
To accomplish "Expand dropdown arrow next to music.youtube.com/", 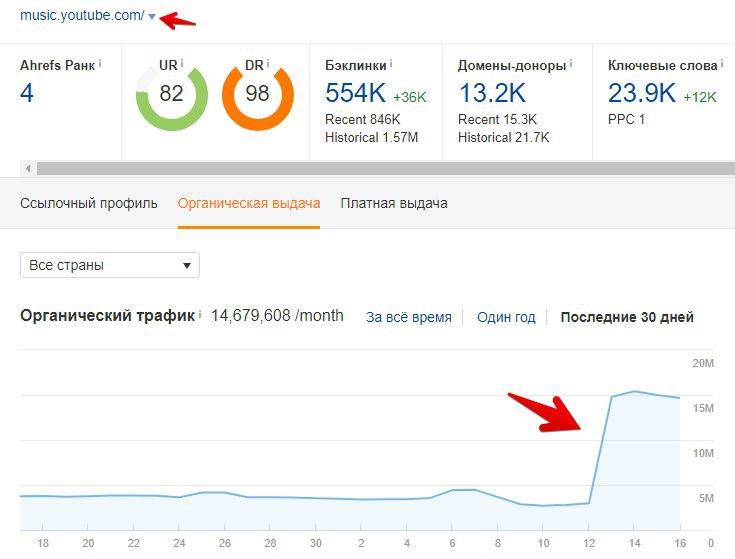I will pyautogui.click(x=151, y=17).
